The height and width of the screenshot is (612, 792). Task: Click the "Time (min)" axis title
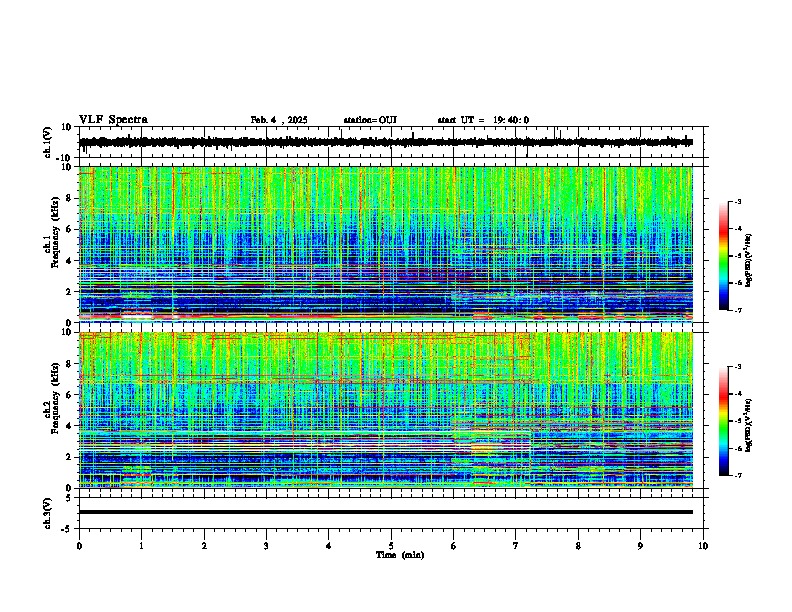[400, 555]
